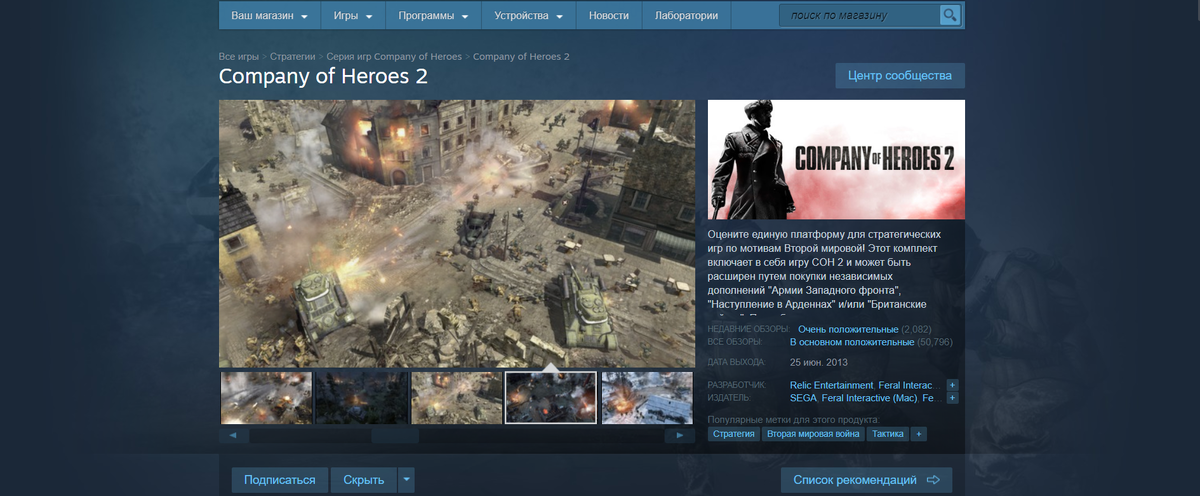The image size is (1200, 496).
Task: Open the 'Новости' menu item
Action: click(x=609, y=16)
